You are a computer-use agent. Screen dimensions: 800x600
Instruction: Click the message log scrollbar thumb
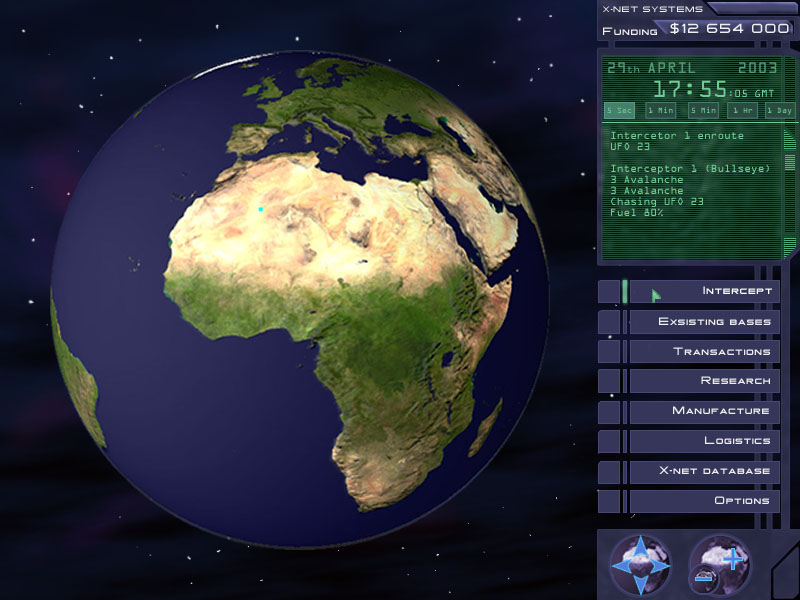pyautogui.click(x=789, y=163)
